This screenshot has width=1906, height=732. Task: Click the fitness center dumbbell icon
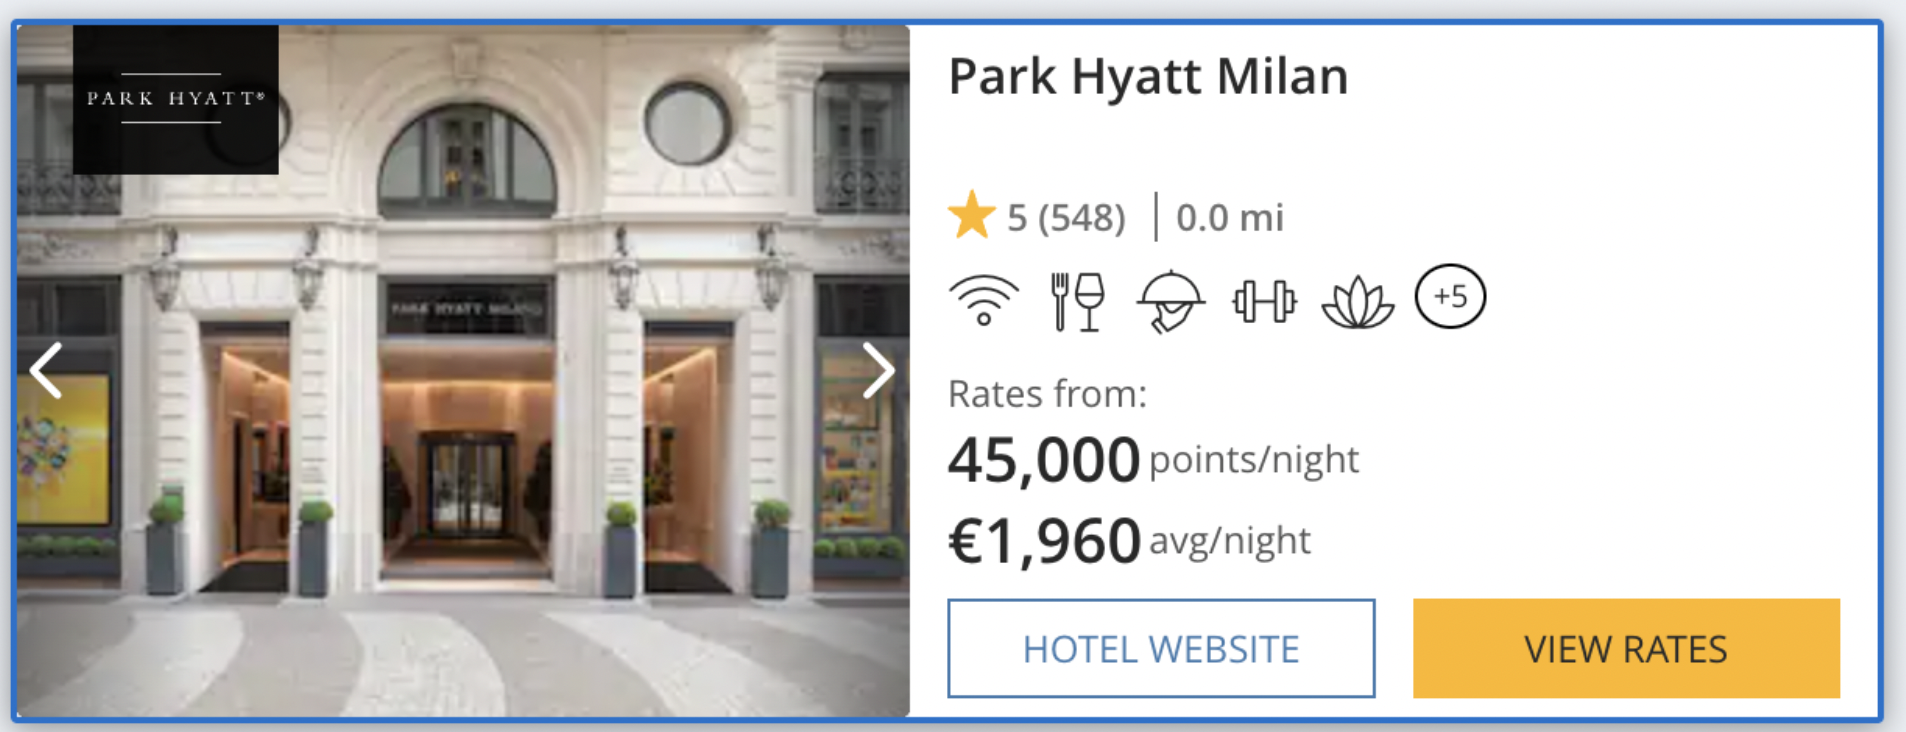pyautogui.click(x=1264, y=301)
